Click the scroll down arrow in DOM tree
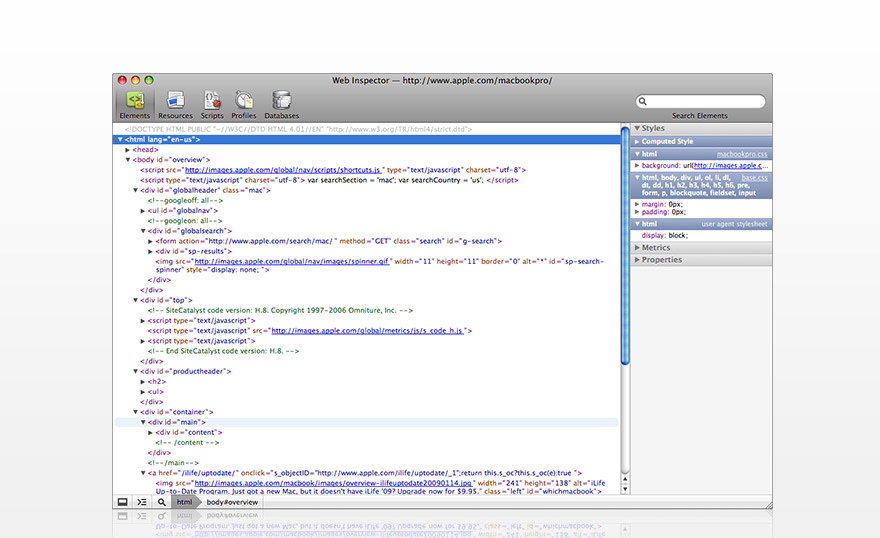The image size is (880, 538). [x=625, y=489]
